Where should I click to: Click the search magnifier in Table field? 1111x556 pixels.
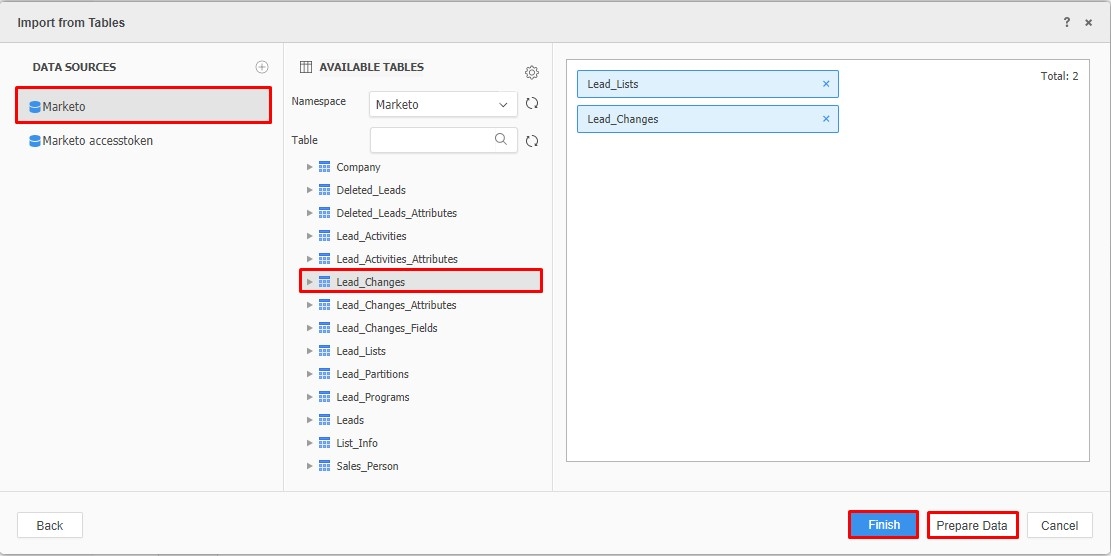click(x=501, y=140)
